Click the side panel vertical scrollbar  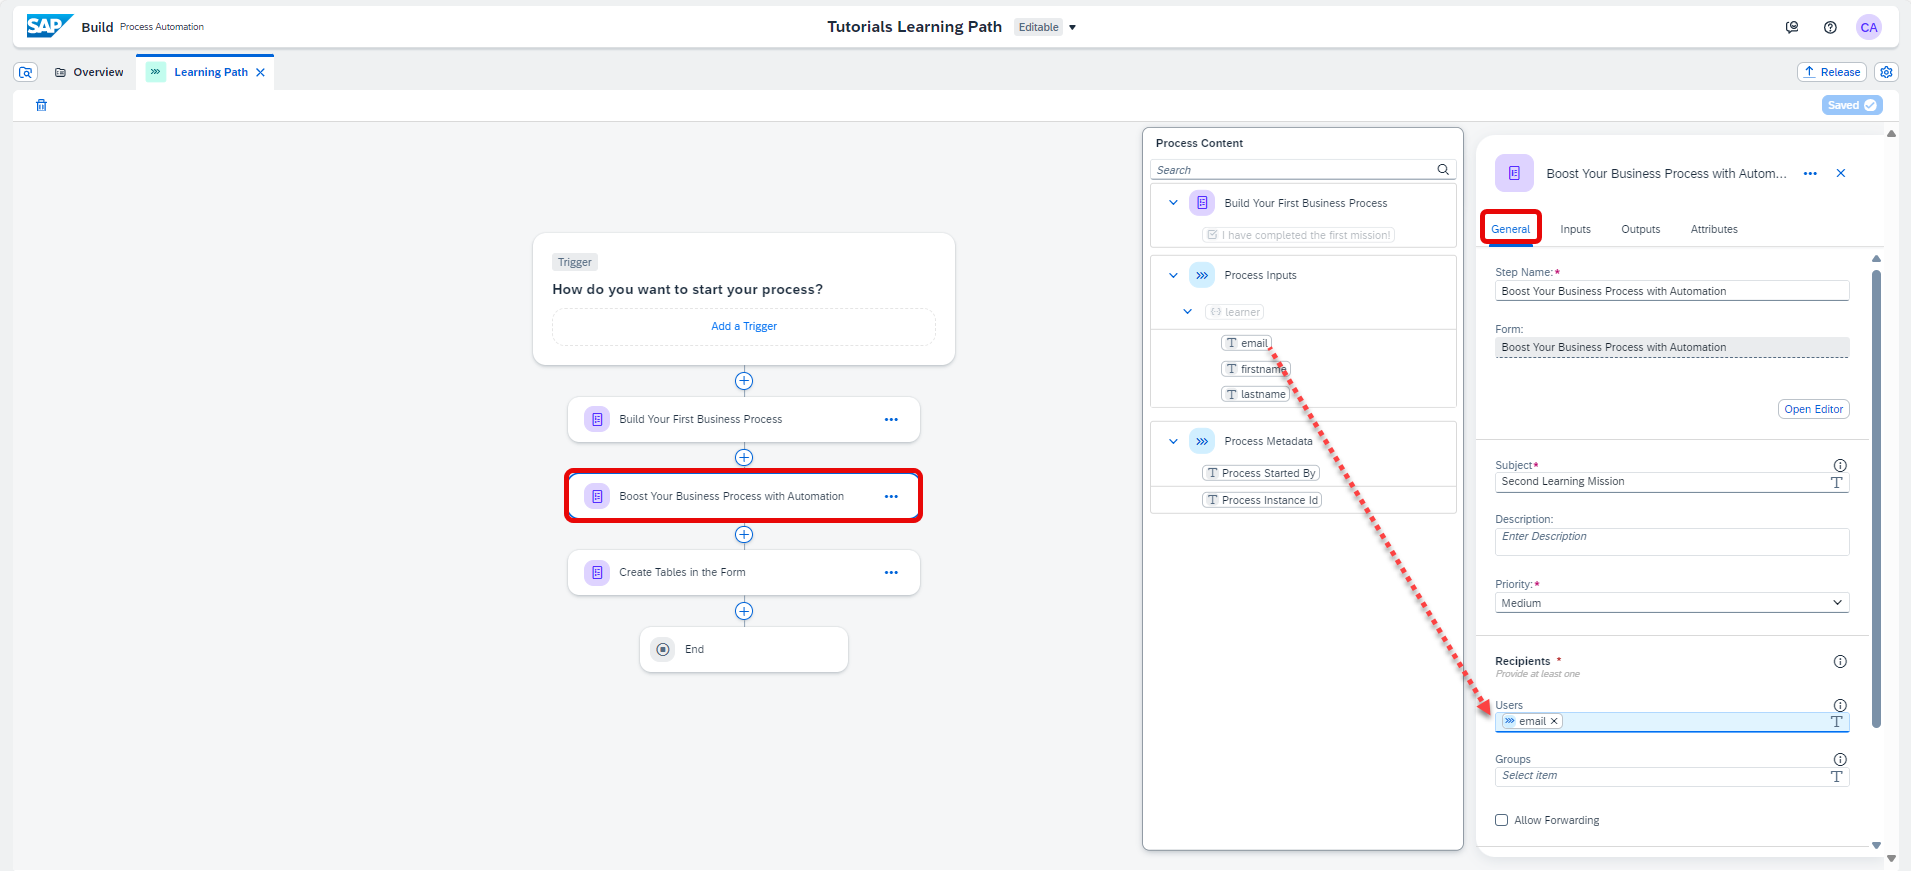click(1876, 498)
